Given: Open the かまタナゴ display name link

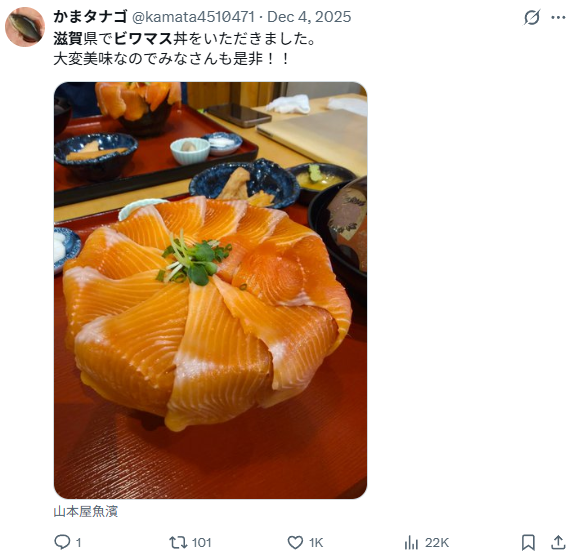Looking at the screenshot, I should click(x=90, y=17).
